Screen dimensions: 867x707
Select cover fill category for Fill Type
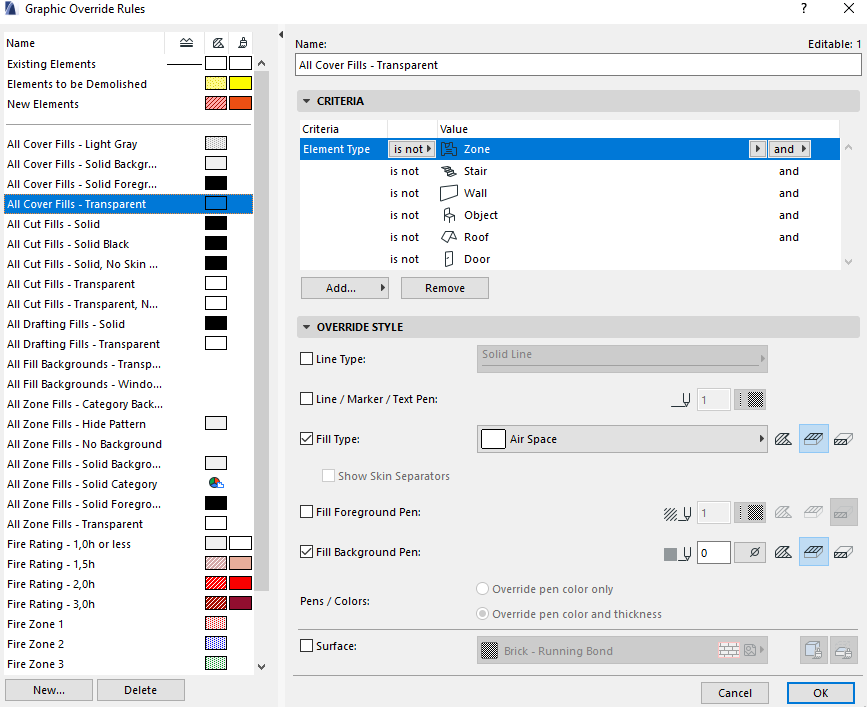pyautogui.click(x=813, y=439)
